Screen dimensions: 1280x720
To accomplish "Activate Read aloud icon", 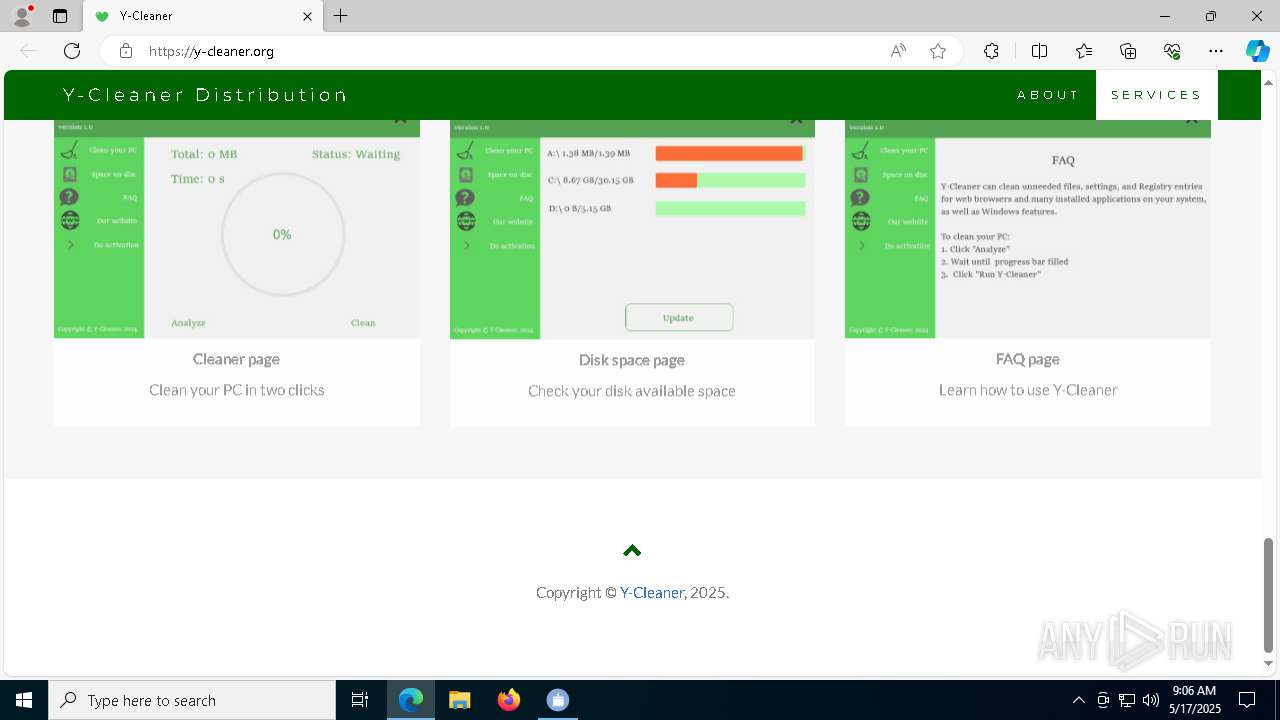I will click(x=898, y=51).
